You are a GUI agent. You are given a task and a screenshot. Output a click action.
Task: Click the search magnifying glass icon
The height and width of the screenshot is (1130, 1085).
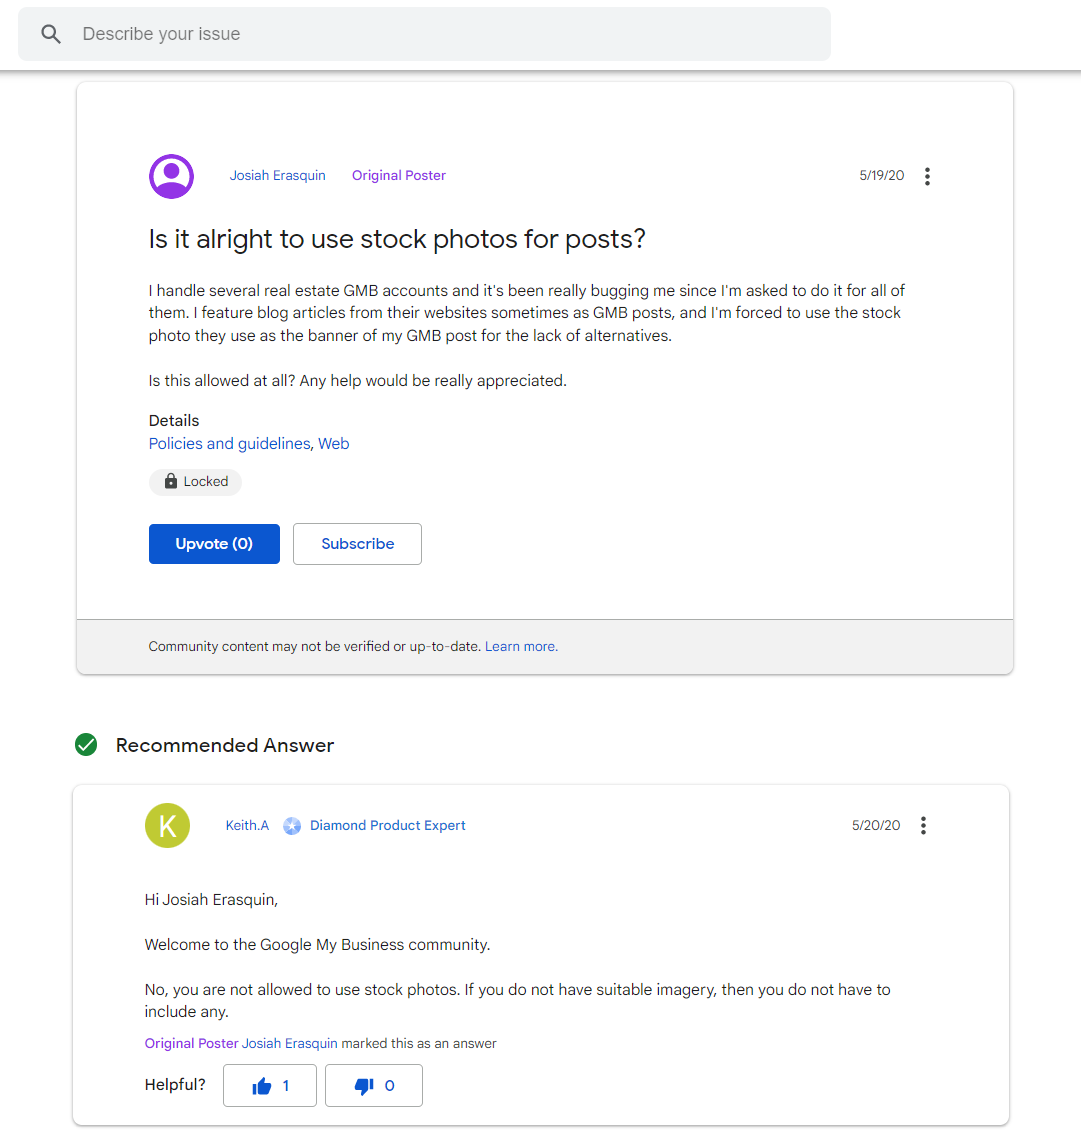50,33
